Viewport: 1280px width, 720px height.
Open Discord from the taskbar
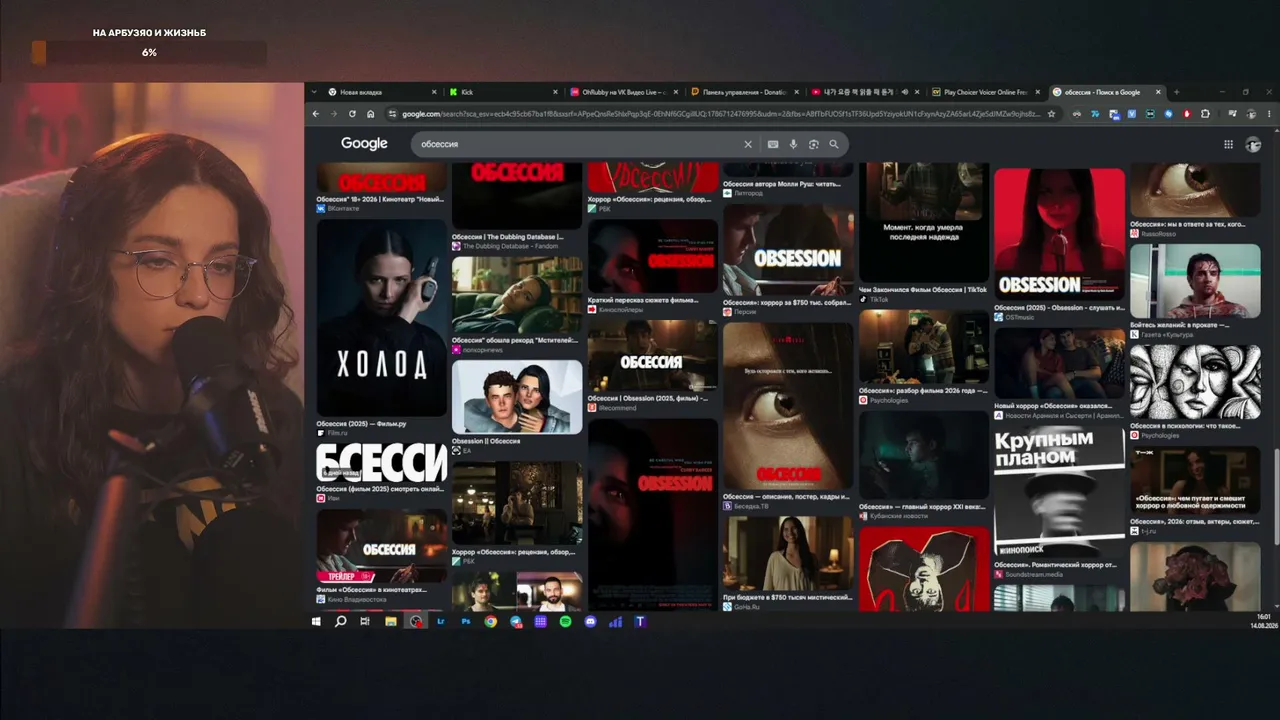click(x=590, y=621)
